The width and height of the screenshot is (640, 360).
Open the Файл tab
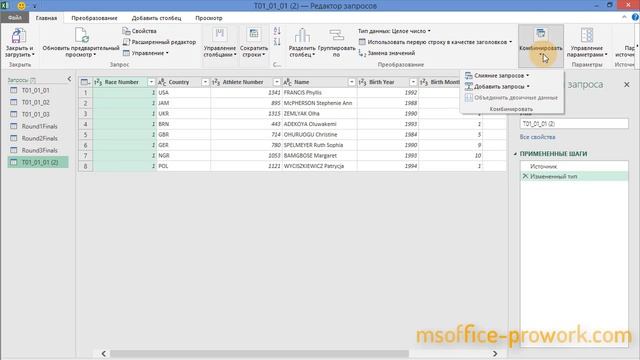point(14,18)
